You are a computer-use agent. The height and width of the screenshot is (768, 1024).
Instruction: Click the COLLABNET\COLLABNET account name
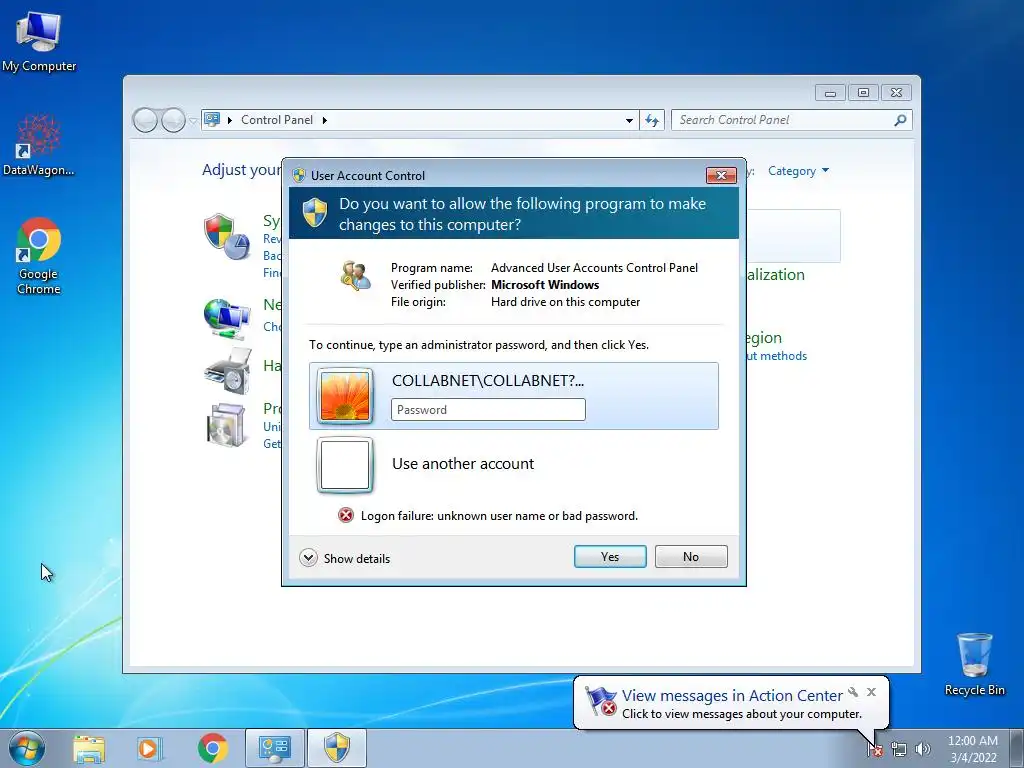[488, 381]
